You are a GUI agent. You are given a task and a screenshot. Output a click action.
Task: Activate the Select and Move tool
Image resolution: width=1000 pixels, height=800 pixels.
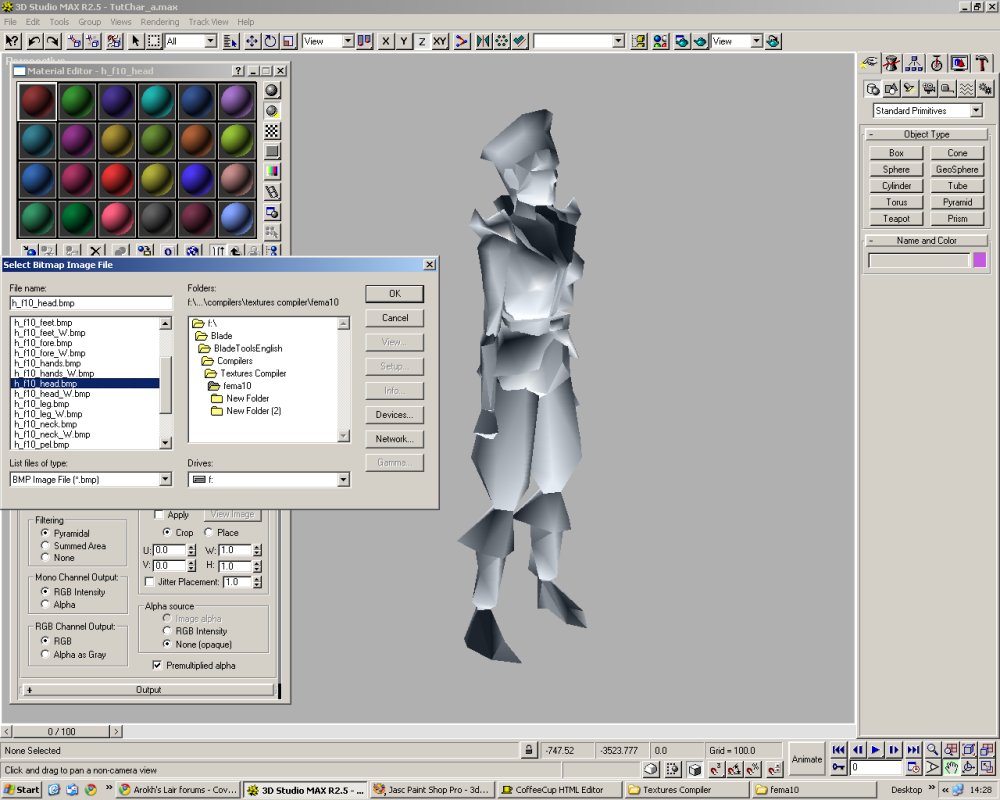click(252, 41)
